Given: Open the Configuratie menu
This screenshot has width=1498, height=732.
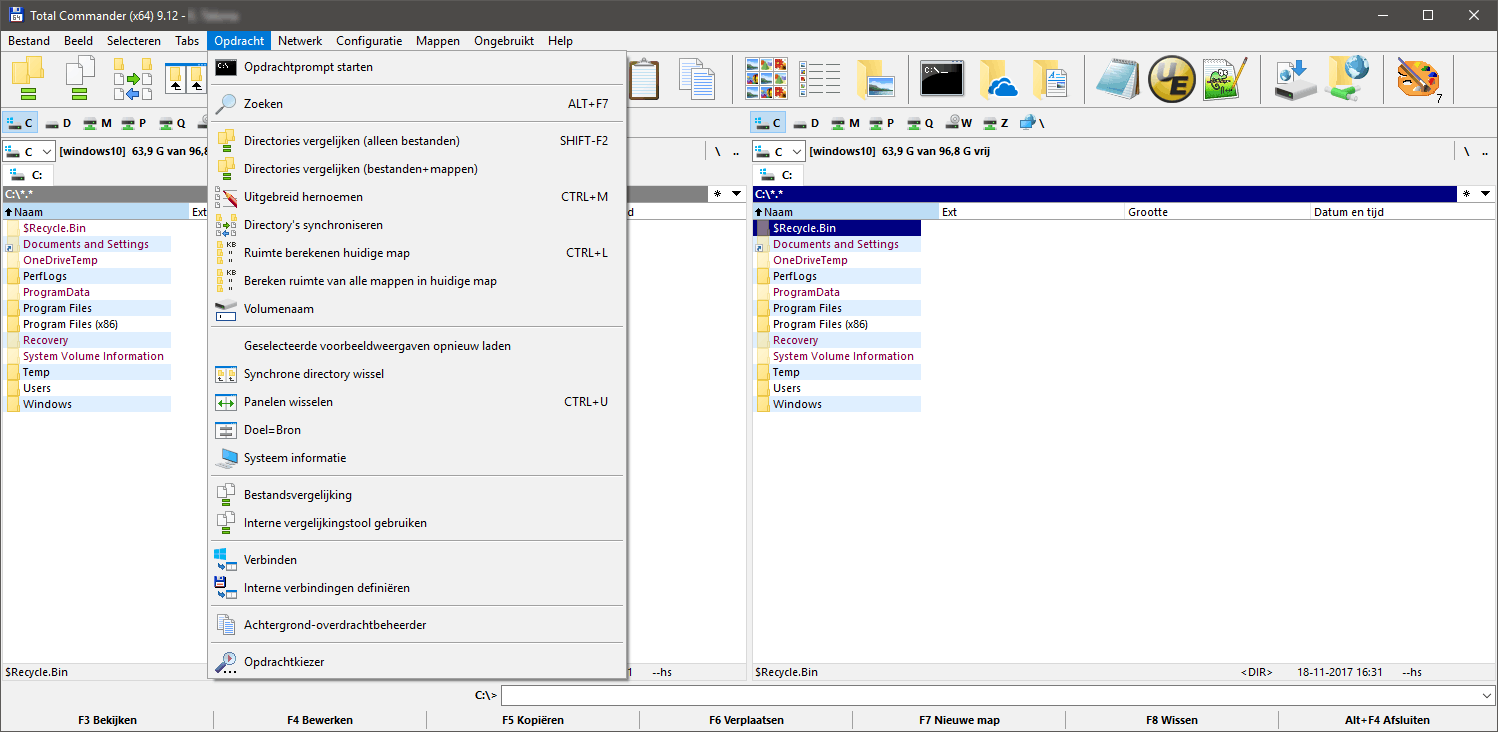Looking at the screenshot, I should point(369,41).
